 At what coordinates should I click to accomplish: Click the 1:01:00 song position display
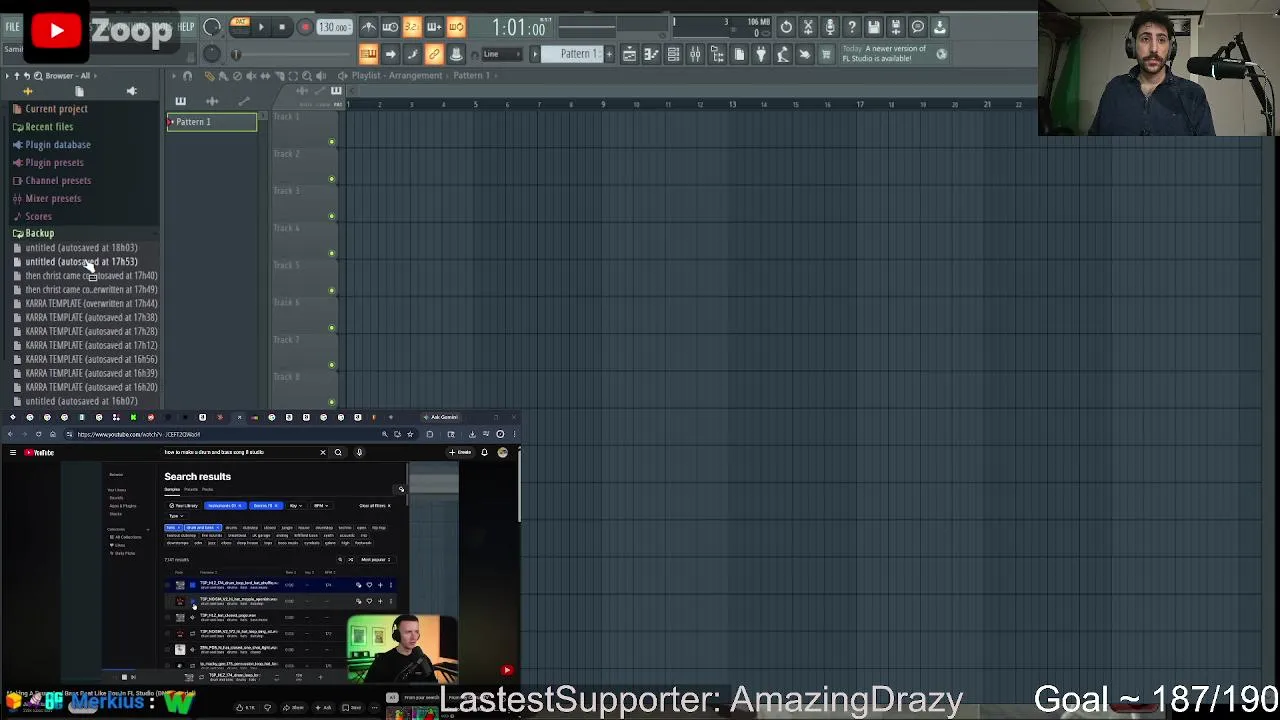519,28
